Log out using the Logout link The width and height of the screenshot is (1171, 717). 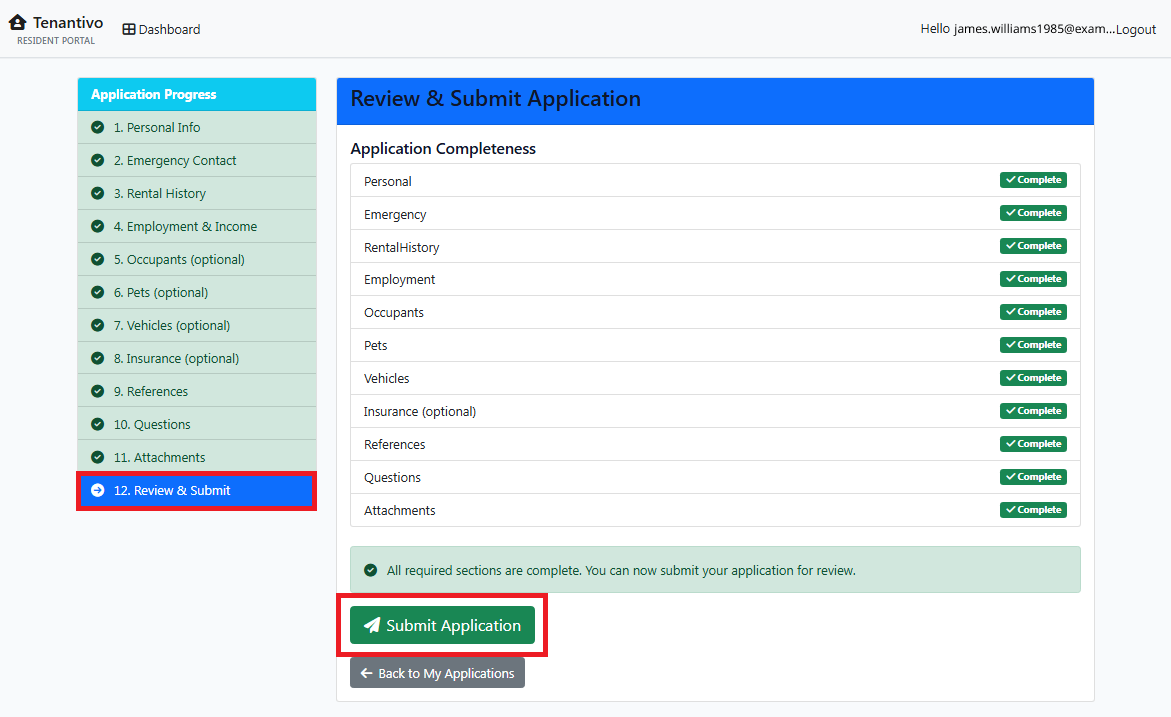pos(1136,29)
